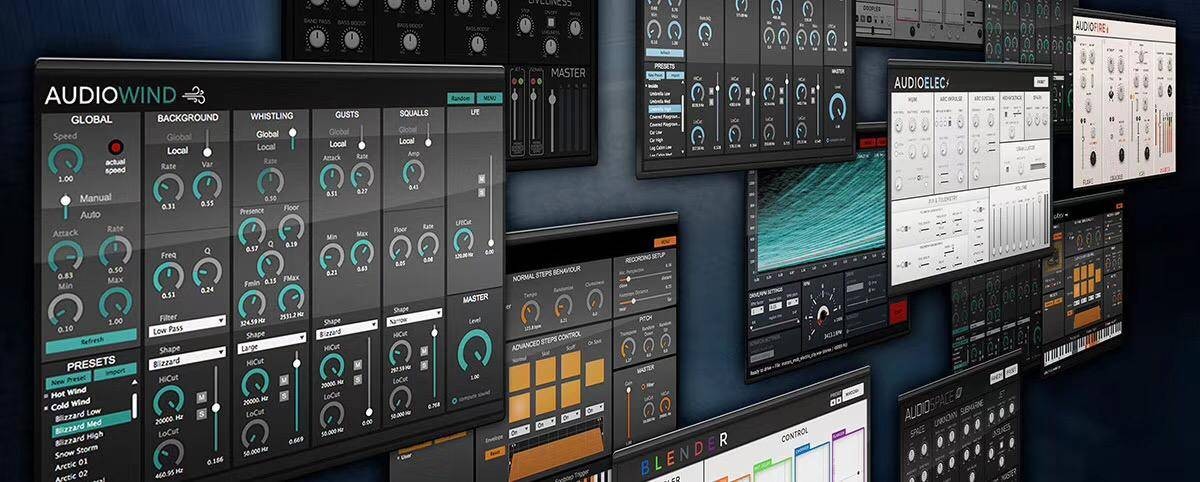Screen dimensions: 1200x482
Task: Click the Global Max knob
Action: tap(115, 301)
